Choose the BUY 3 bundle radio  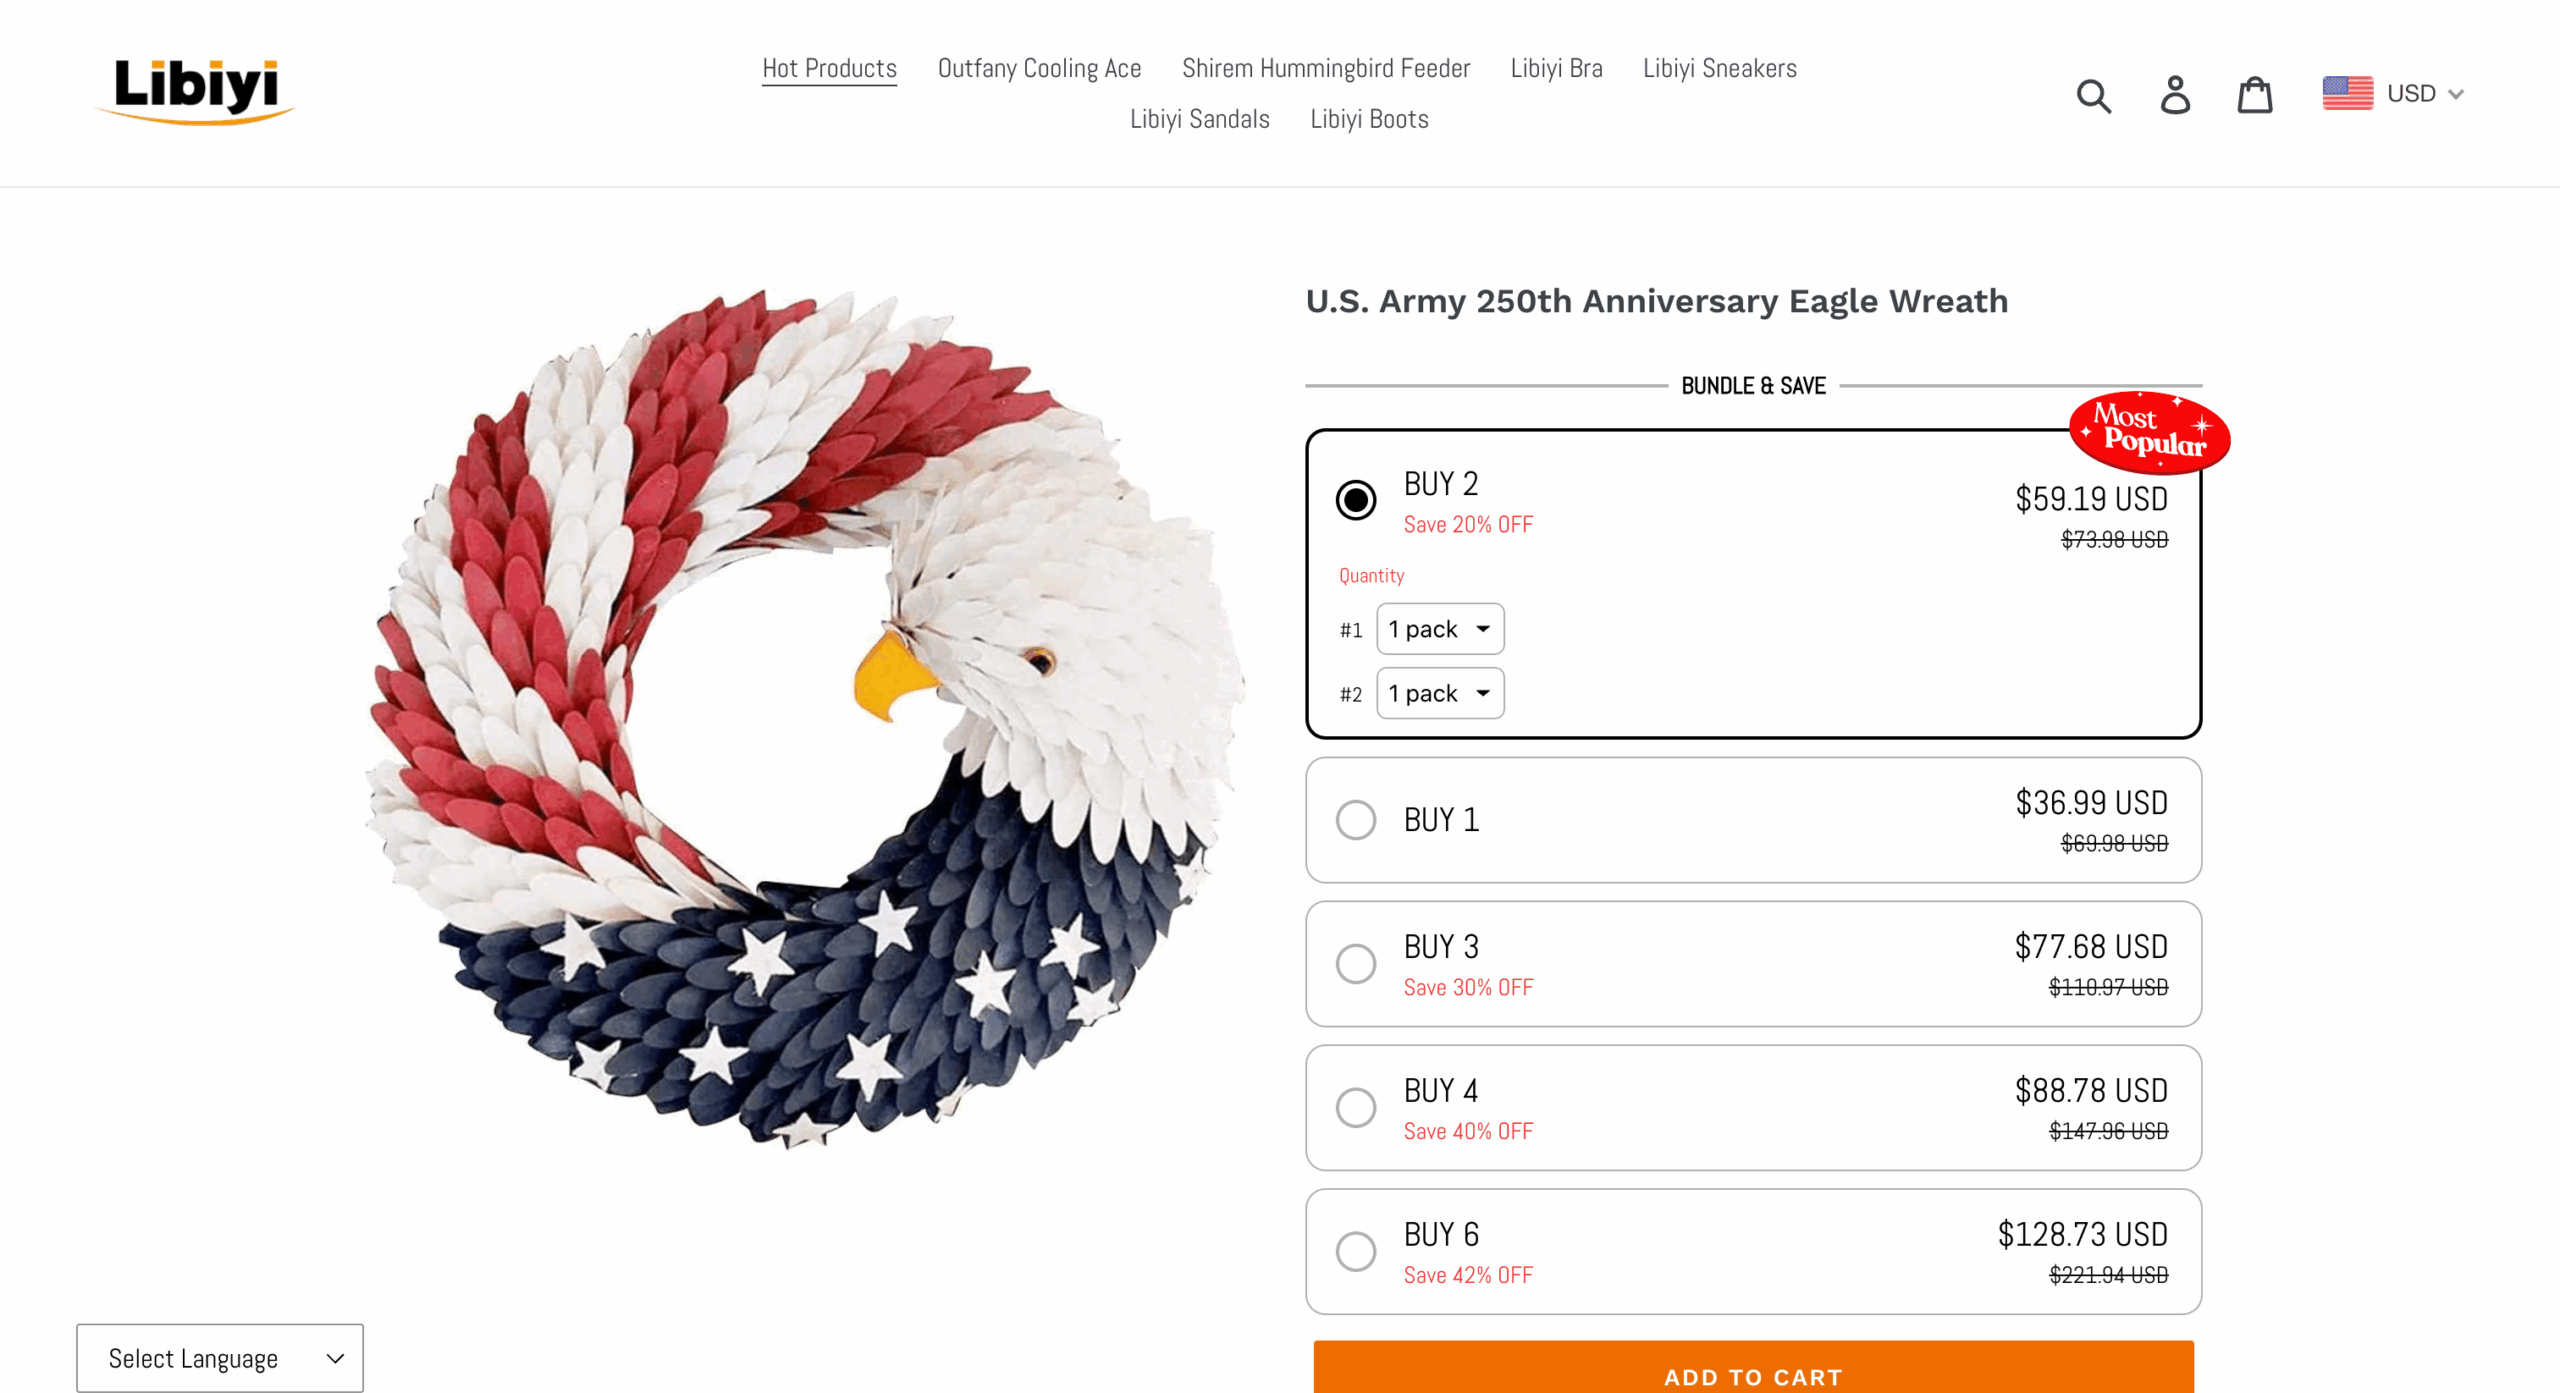(x=1356, y=964)
